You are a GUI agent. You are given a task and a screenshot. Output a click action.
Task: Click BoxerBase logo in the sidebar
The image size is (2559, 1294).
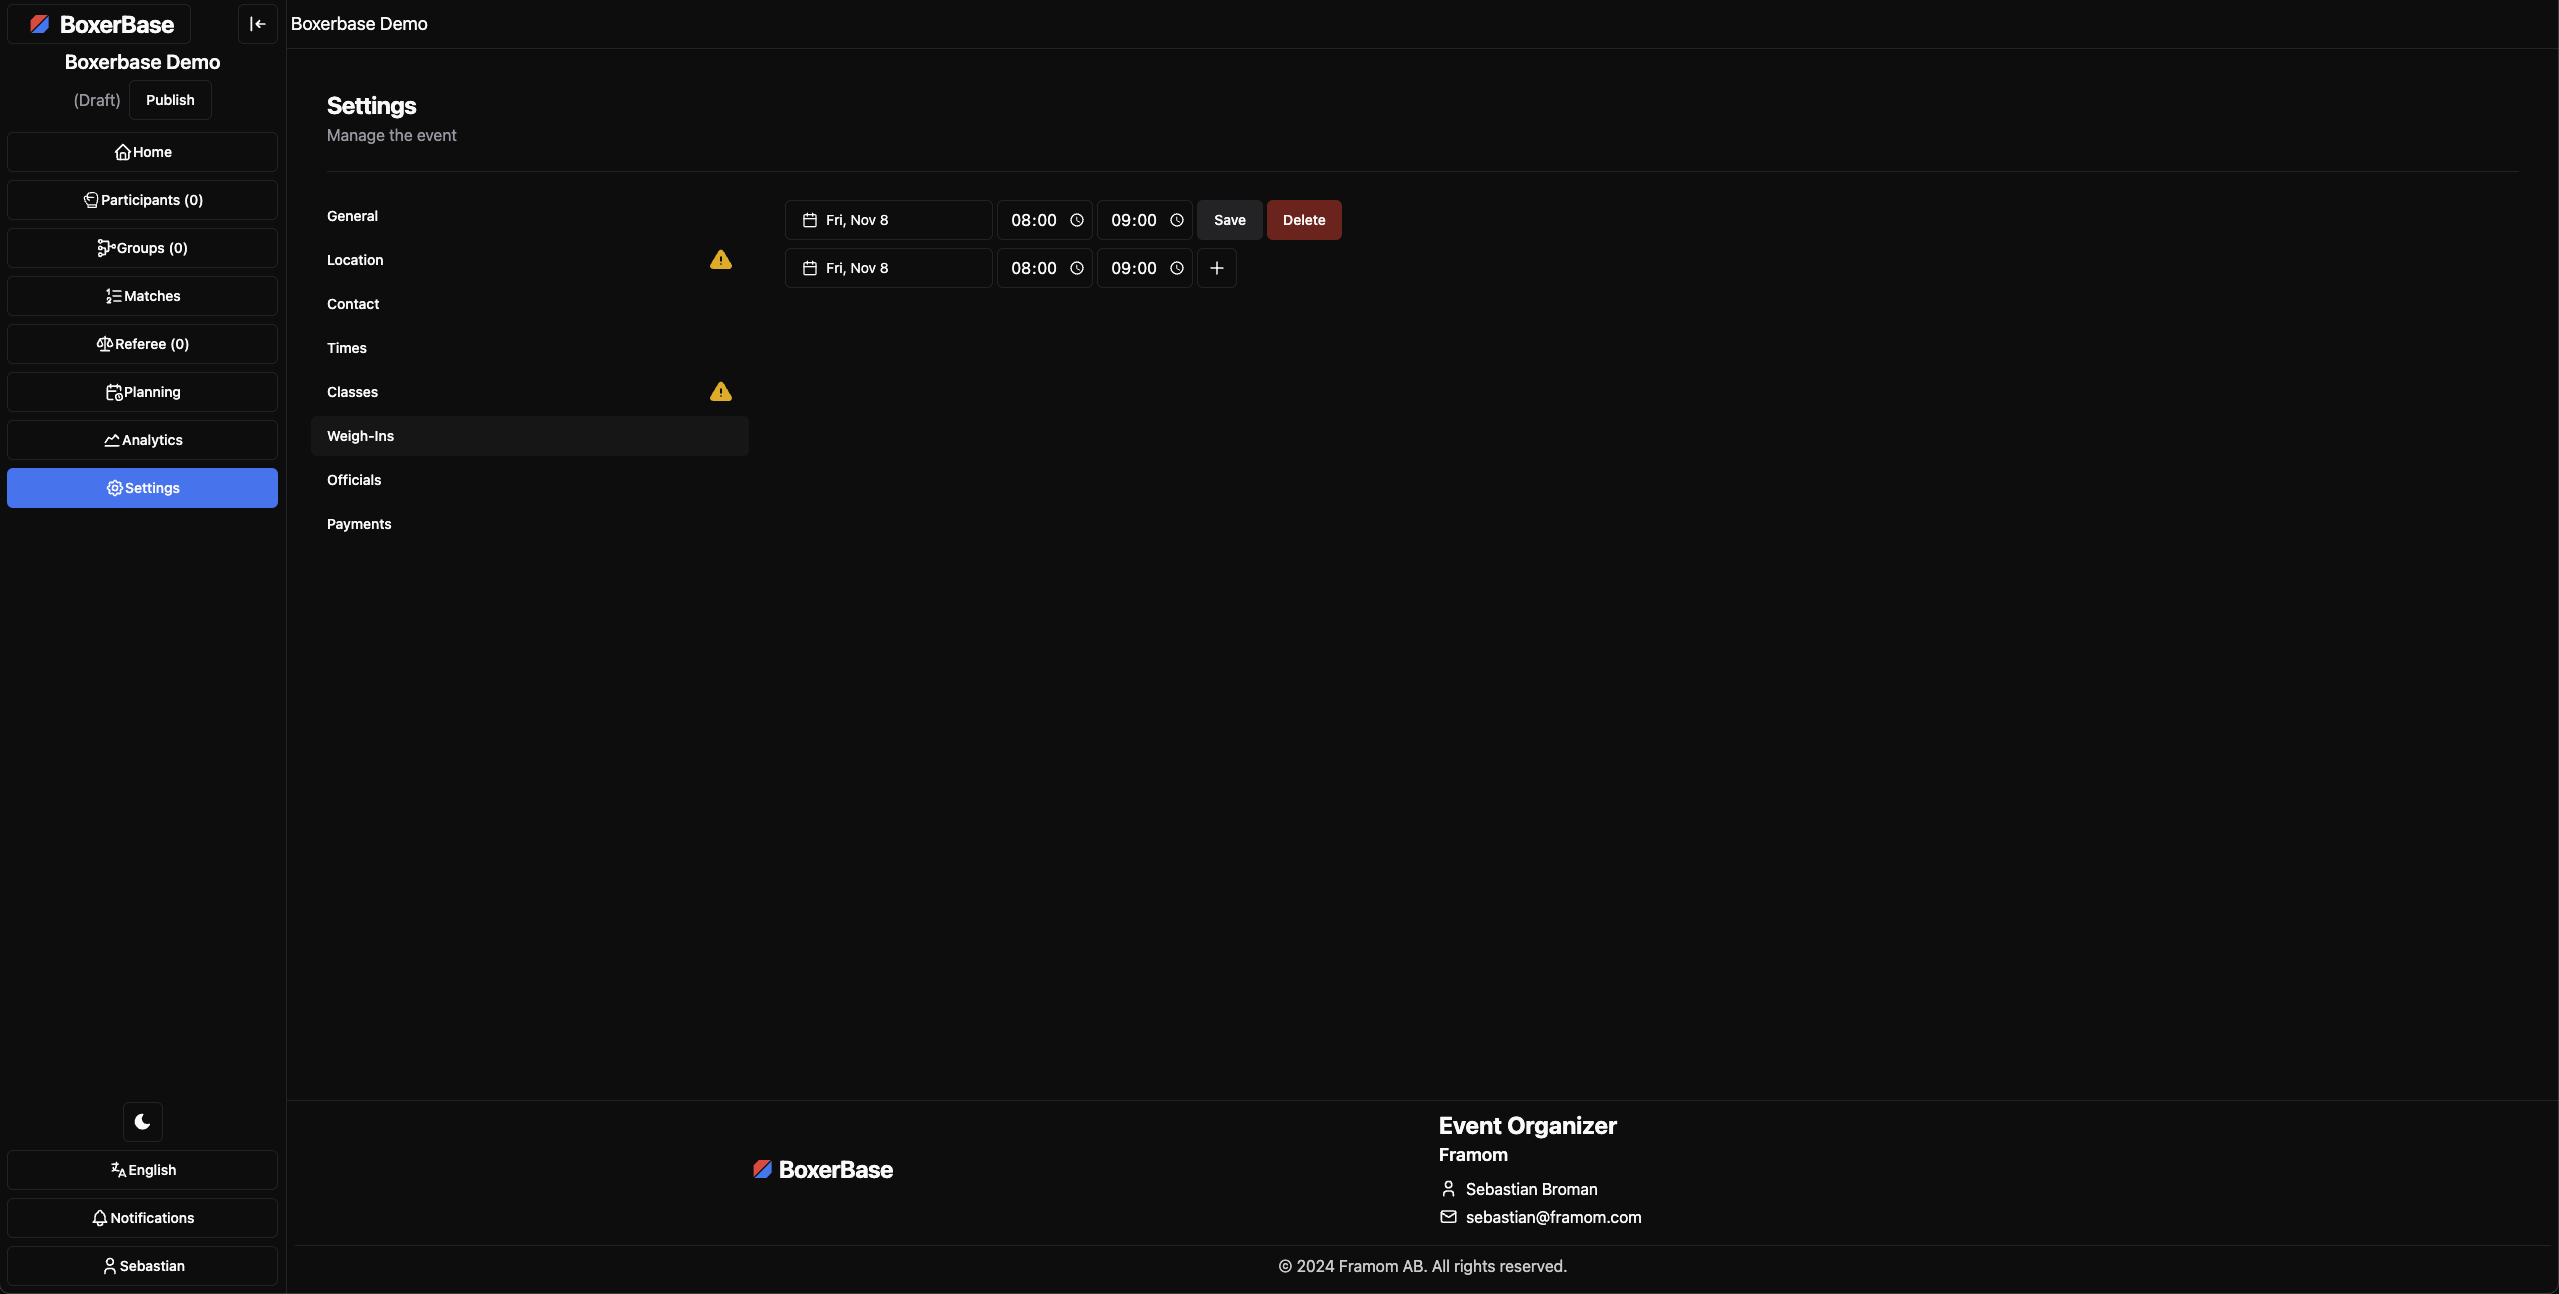(100, 24)
